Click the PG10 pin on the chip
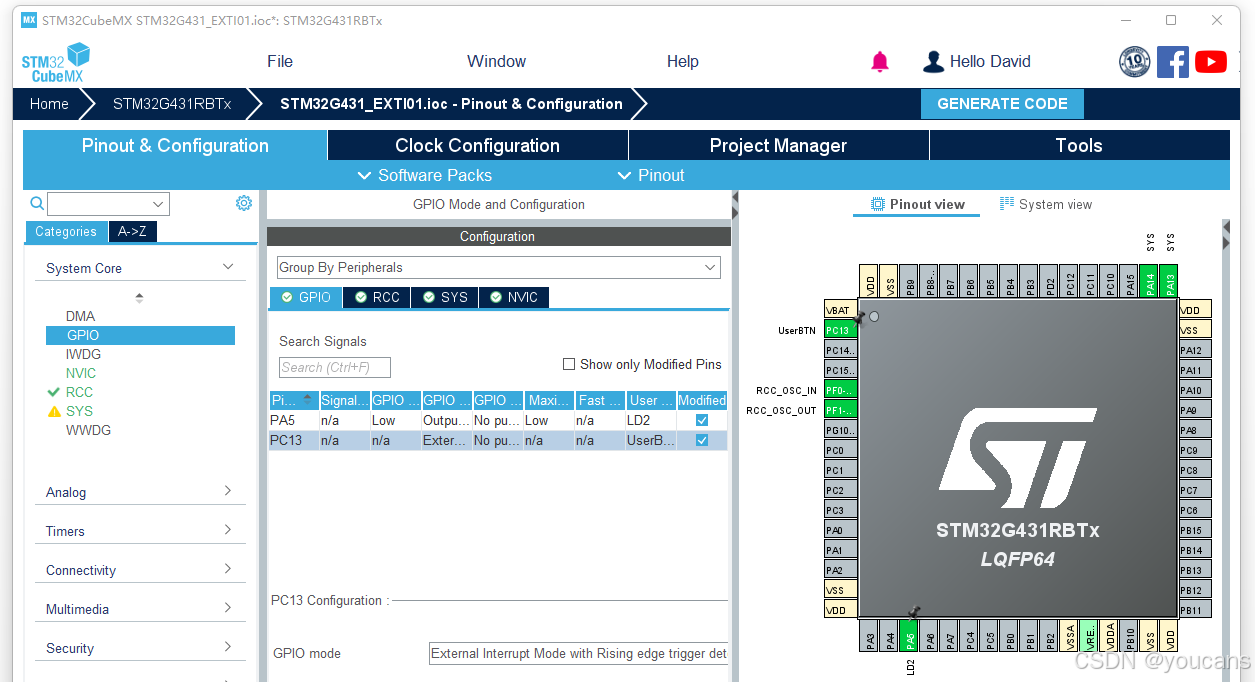 coord(840,430)
